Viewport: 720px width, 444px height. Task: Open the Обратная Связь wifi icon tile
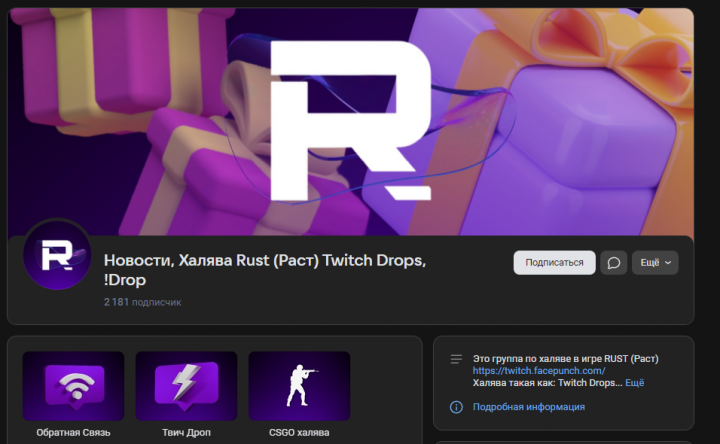73,386
